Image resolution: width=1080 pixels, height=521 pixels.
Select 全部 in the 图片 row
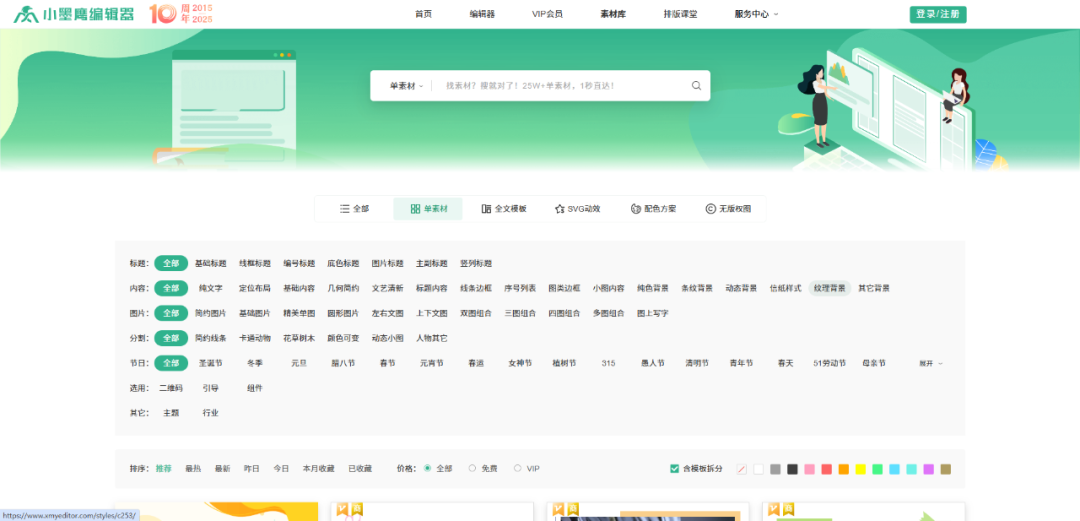[171, 313]
